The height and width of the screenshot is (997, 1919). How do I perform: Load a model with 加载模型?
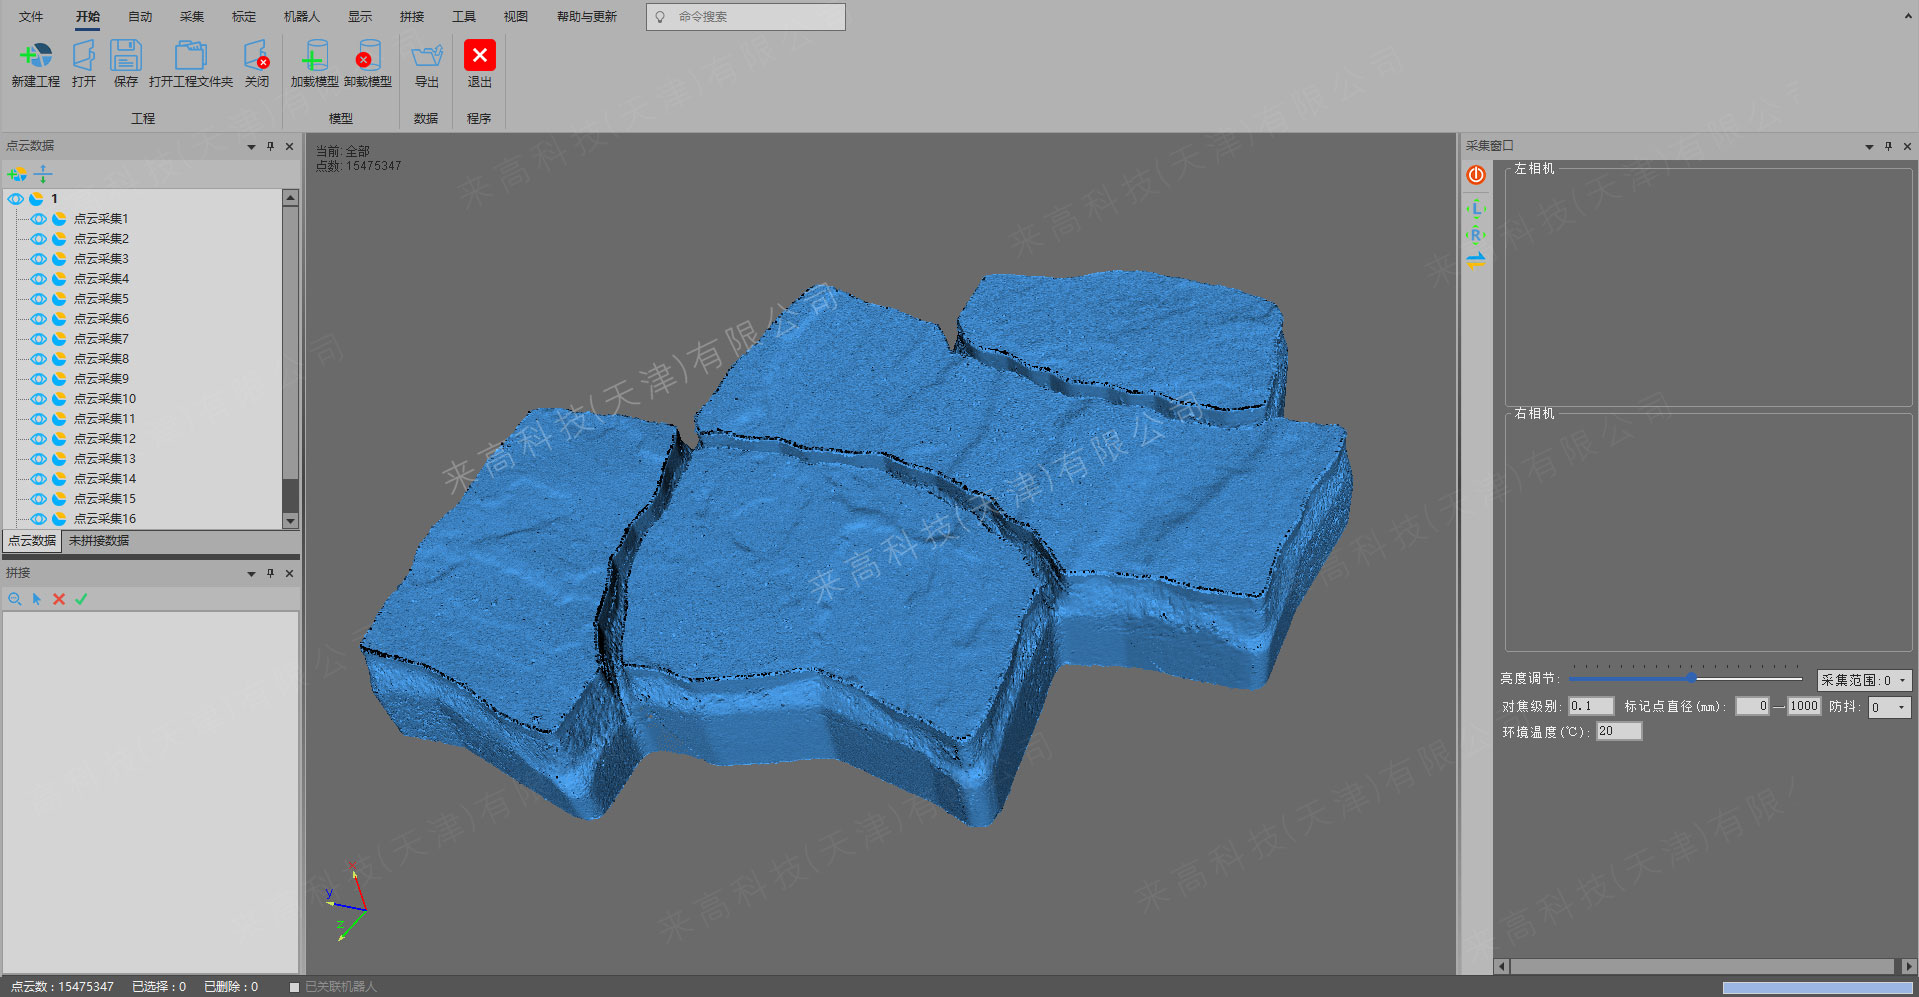pos(314,56)
